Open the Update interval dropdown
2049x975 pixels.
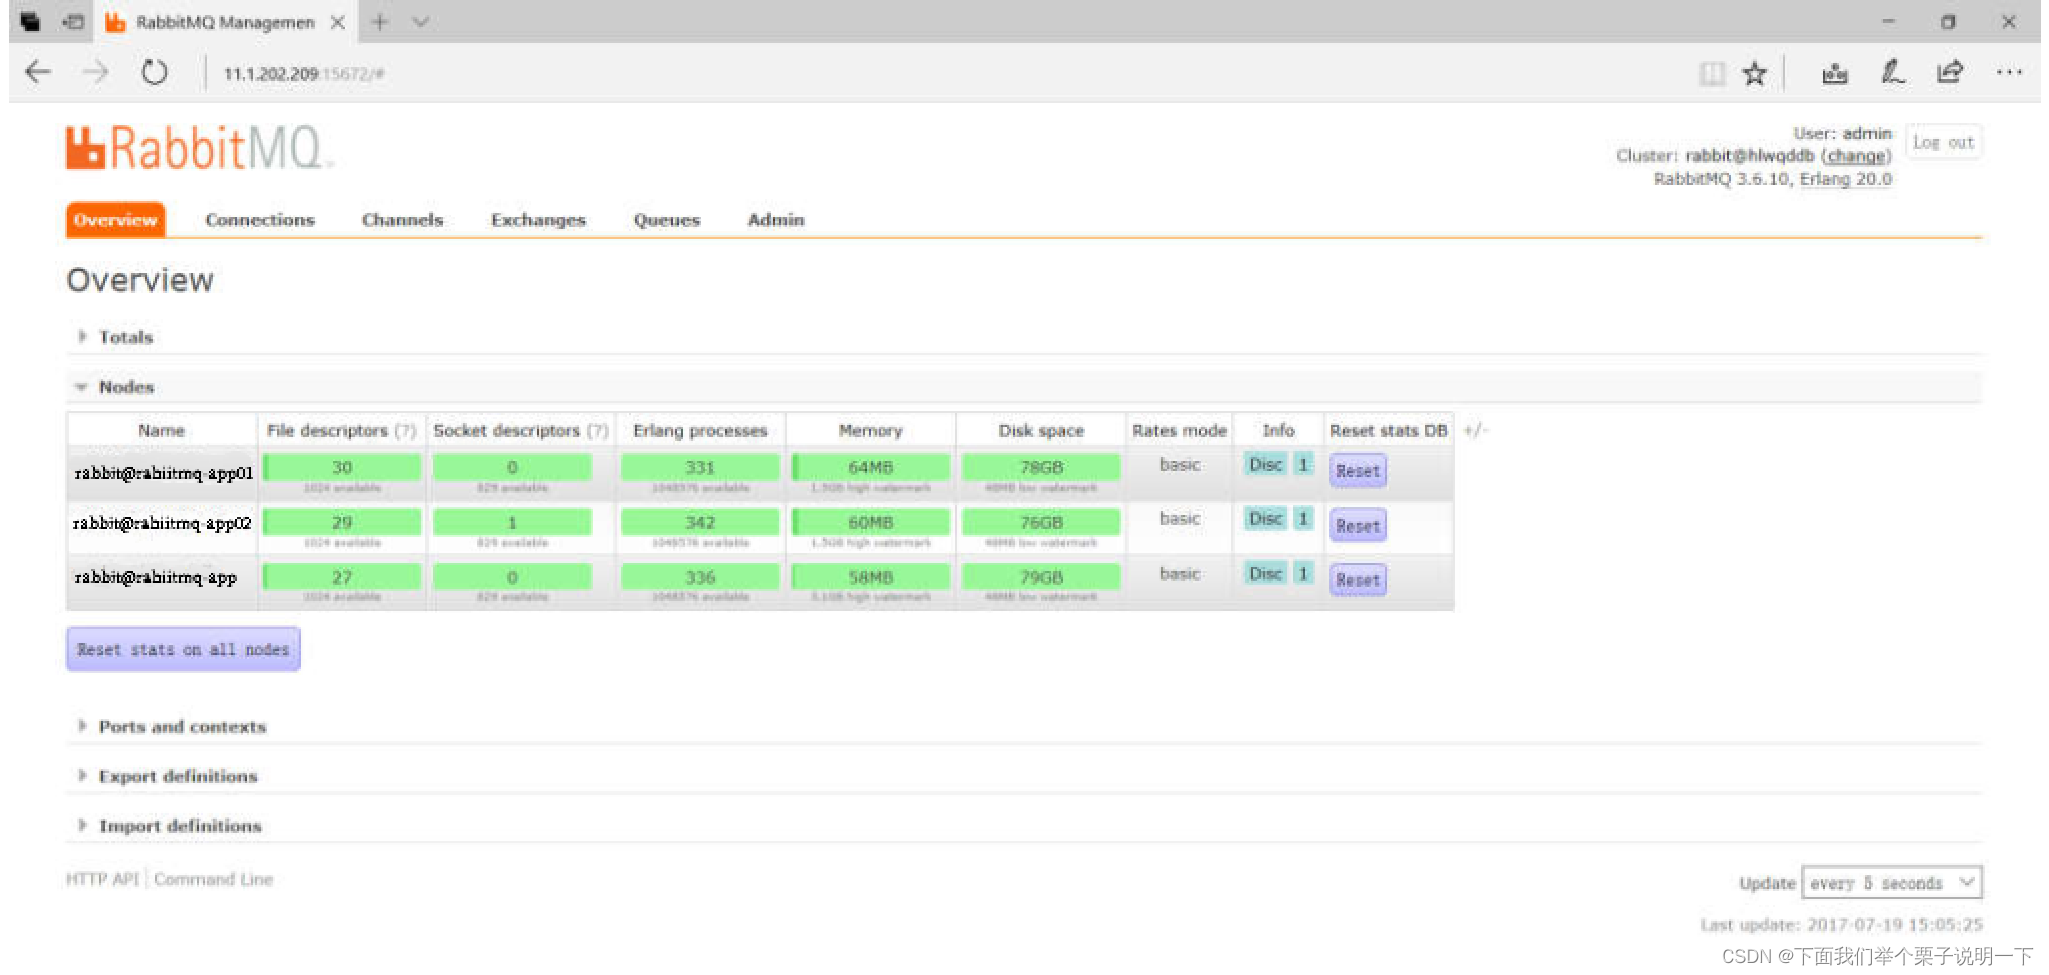click(x=1892, y=883)
